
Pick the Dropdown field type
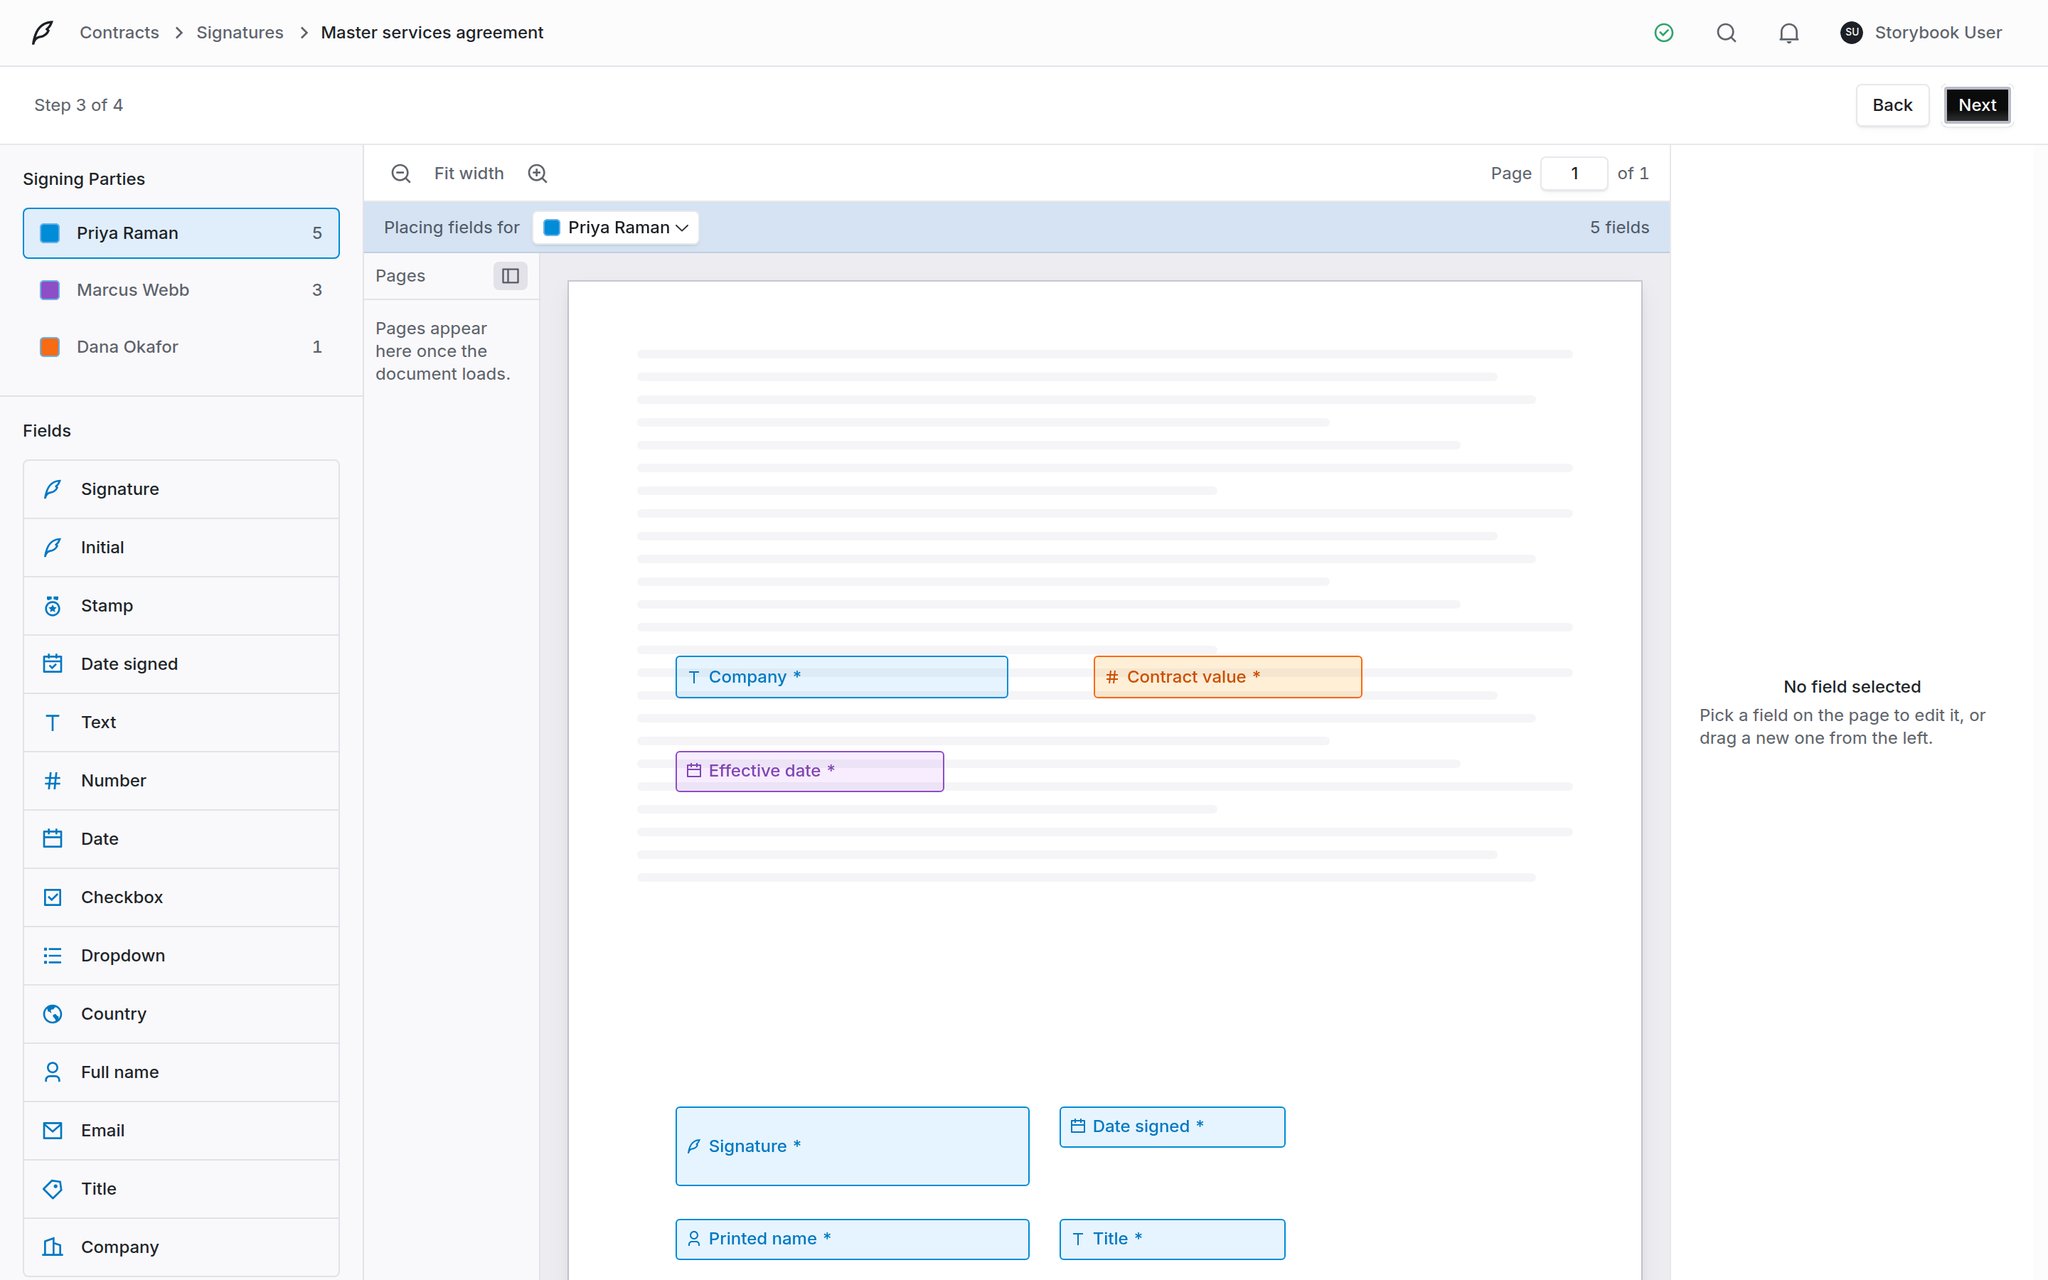181,956
